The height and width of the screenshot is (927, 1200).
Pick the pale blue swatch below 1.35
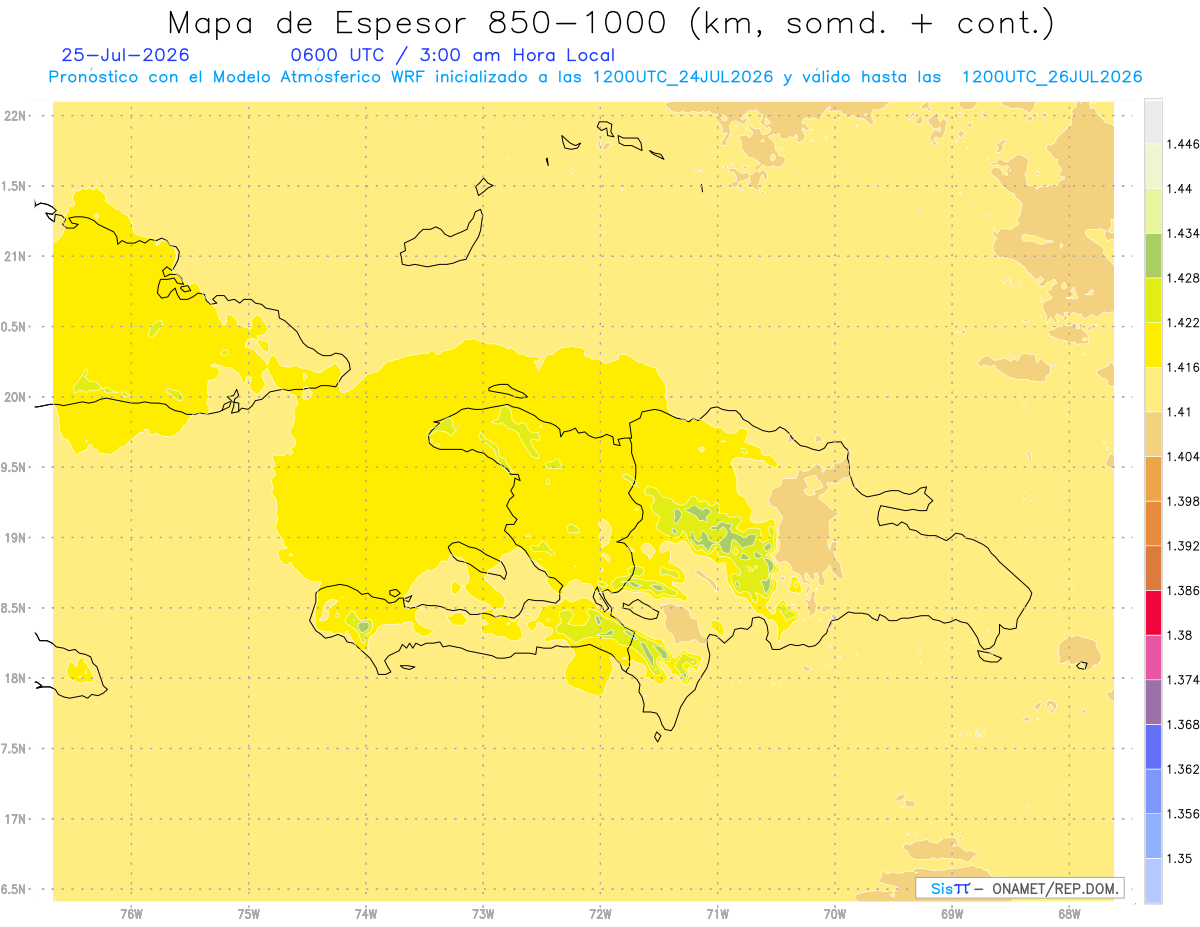pos(1153,880)
